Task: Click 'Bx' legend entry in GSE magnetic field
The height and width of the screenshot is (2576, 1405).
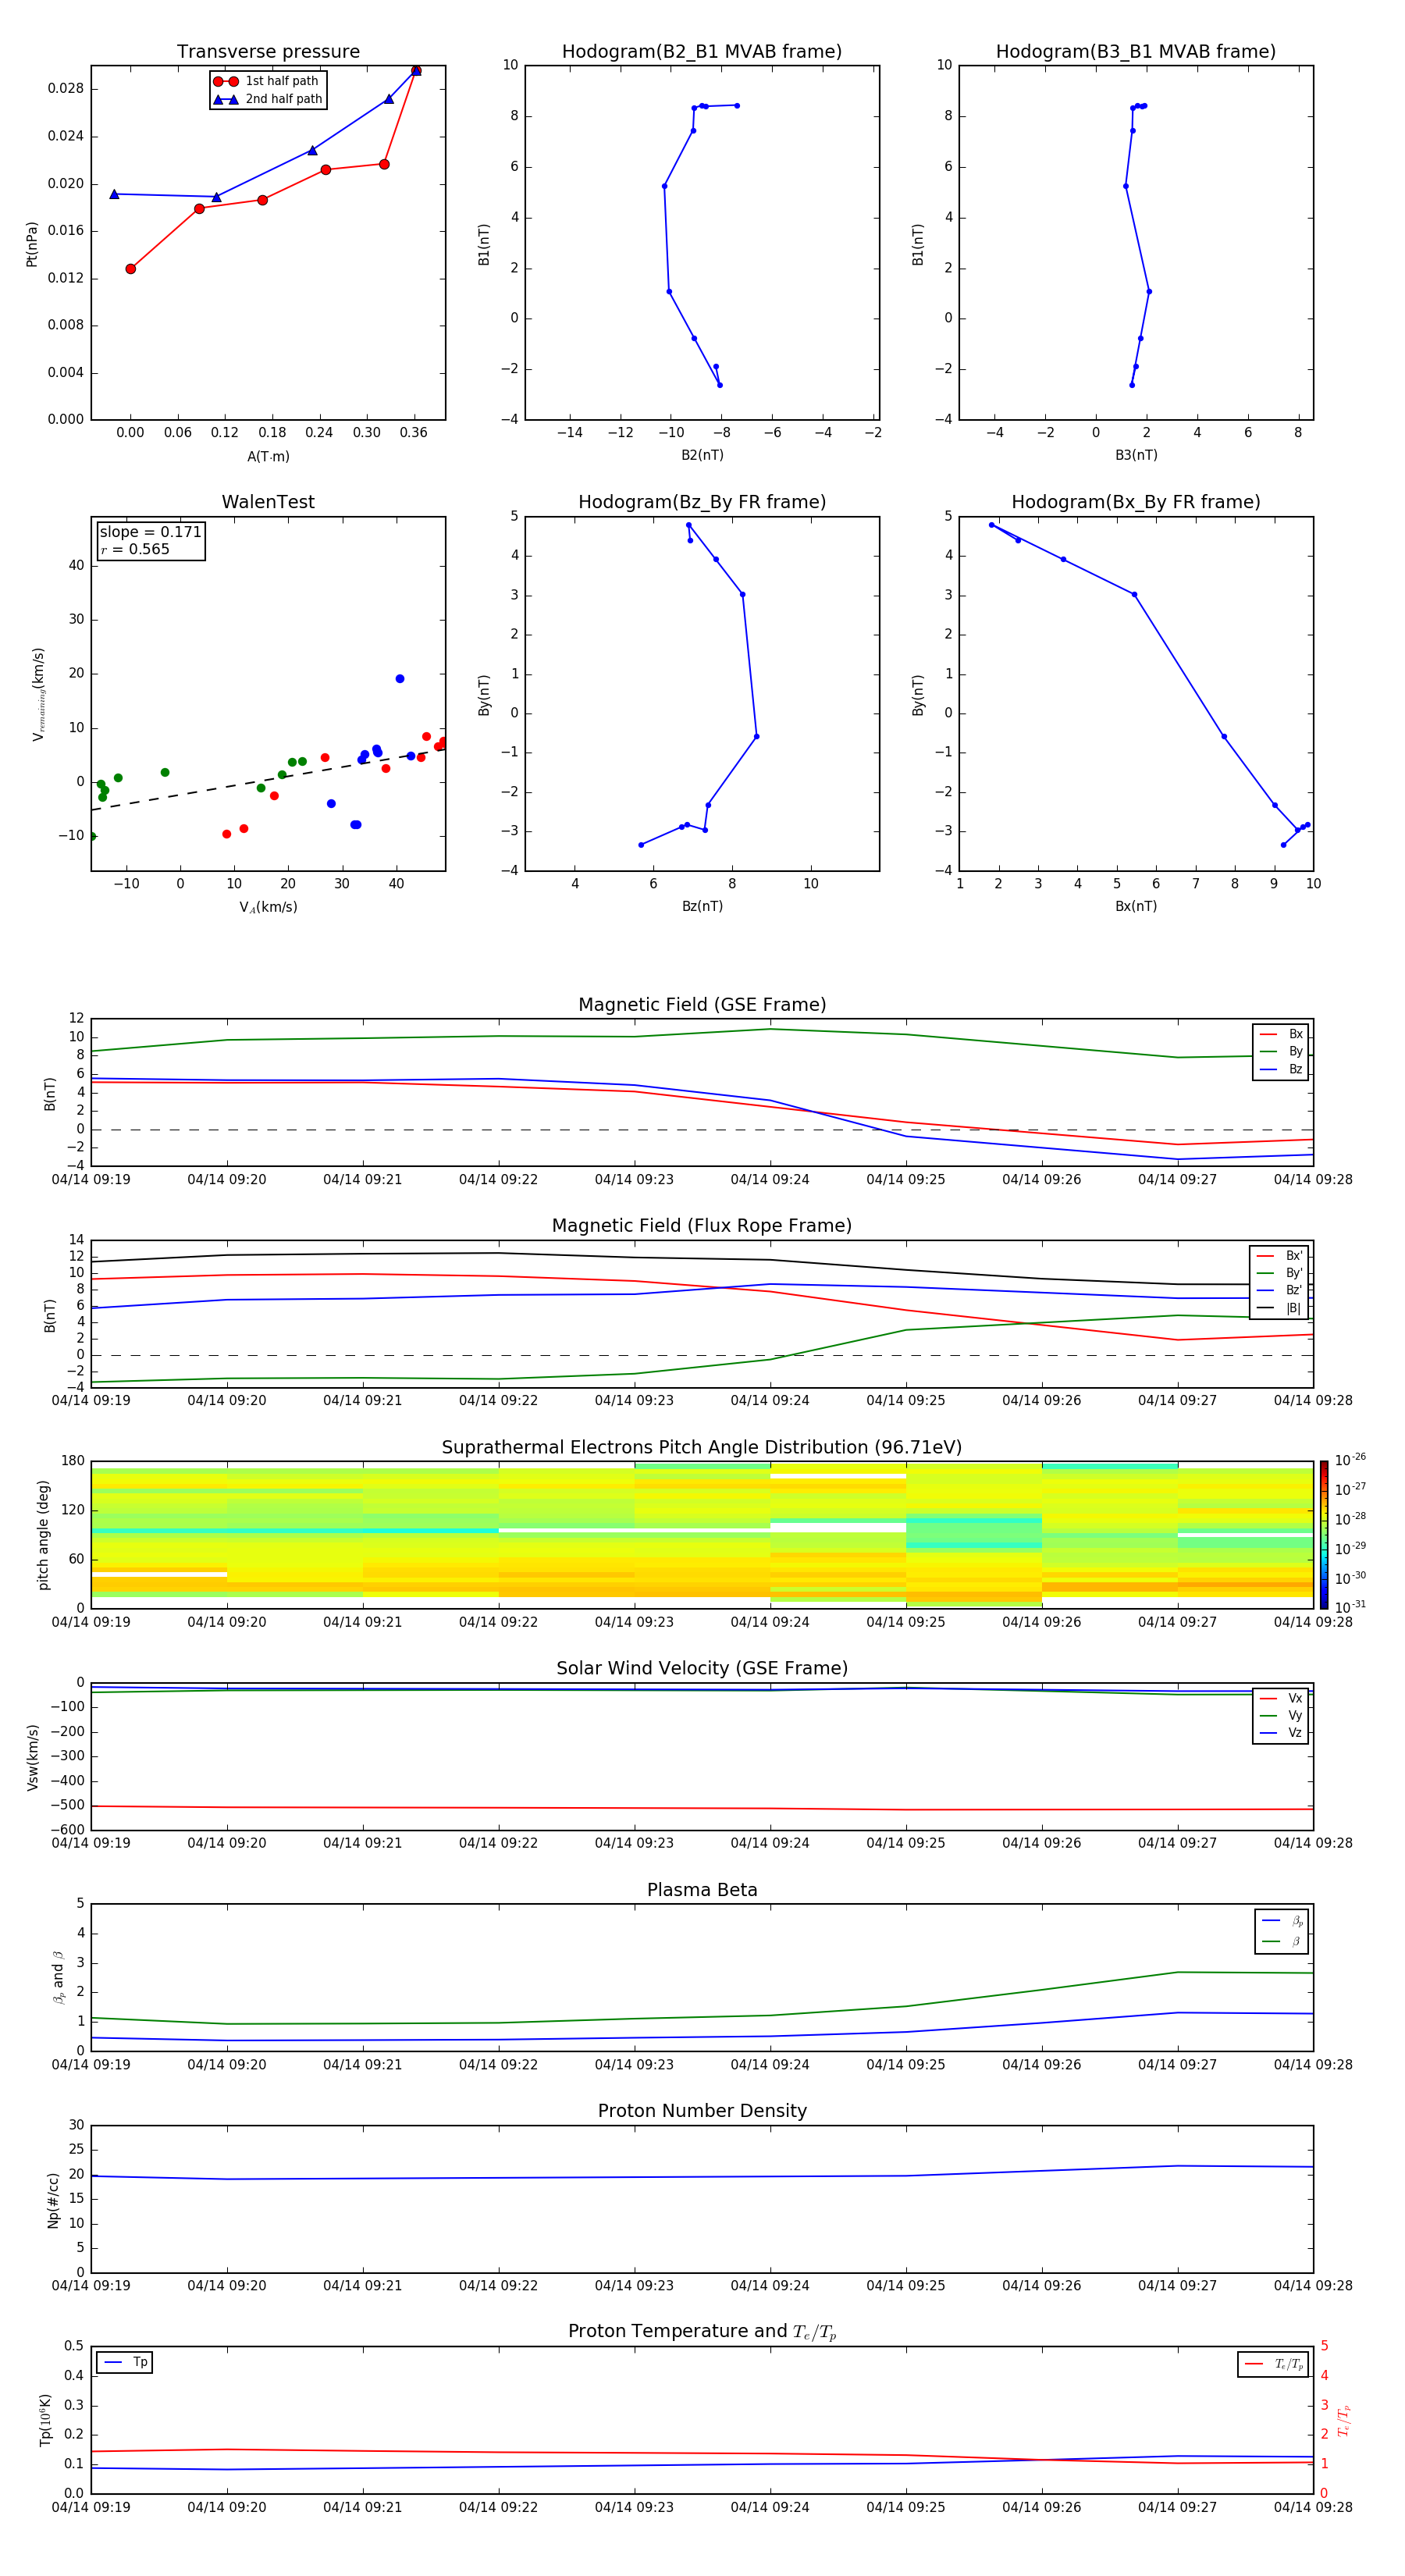Action: [x=1281, y=1034]
